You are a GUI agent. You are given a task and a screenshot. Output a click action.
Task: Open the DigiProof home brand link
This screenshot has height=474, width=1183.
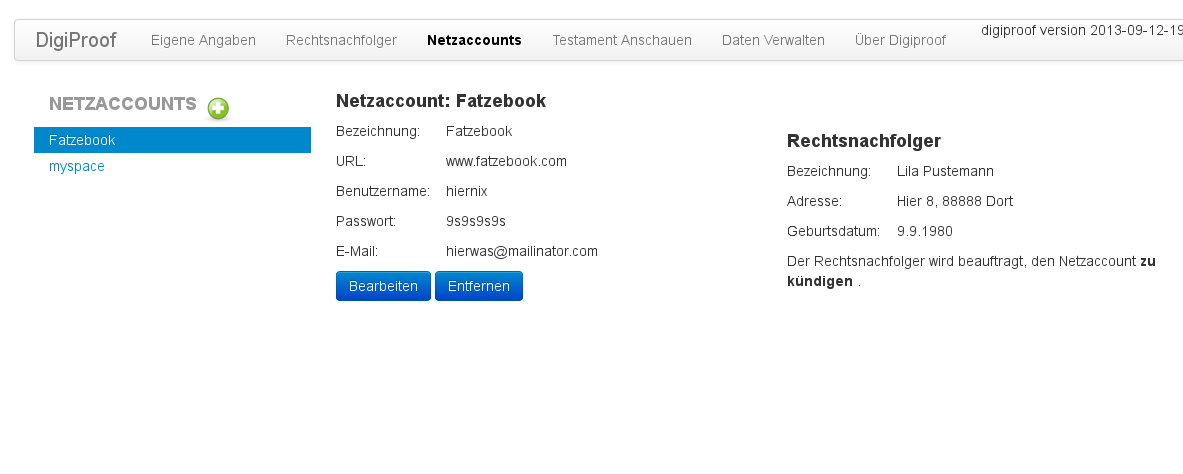click(x=76, y=40)
